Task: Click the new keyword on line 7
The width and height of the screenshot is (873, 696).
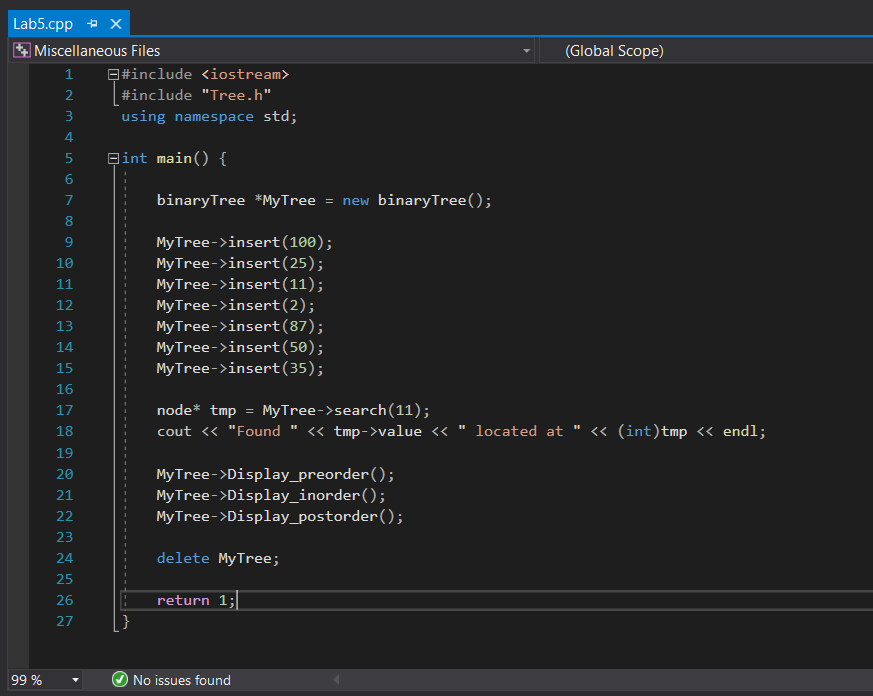Action: (355, 200)
